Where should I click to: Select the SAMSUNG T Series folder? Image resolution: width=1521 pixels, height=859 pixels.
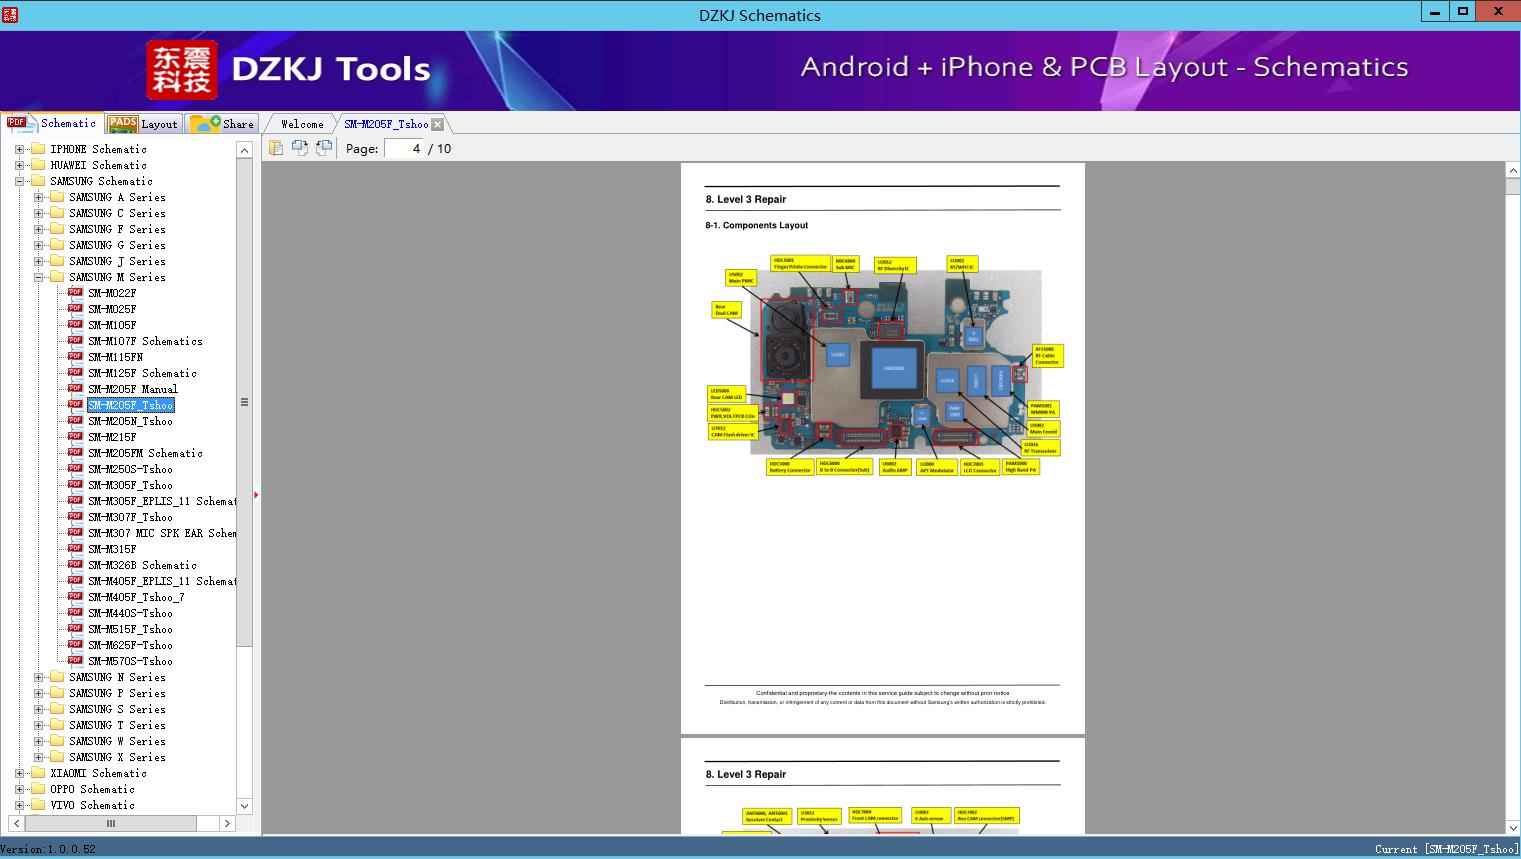coord(117,725)
